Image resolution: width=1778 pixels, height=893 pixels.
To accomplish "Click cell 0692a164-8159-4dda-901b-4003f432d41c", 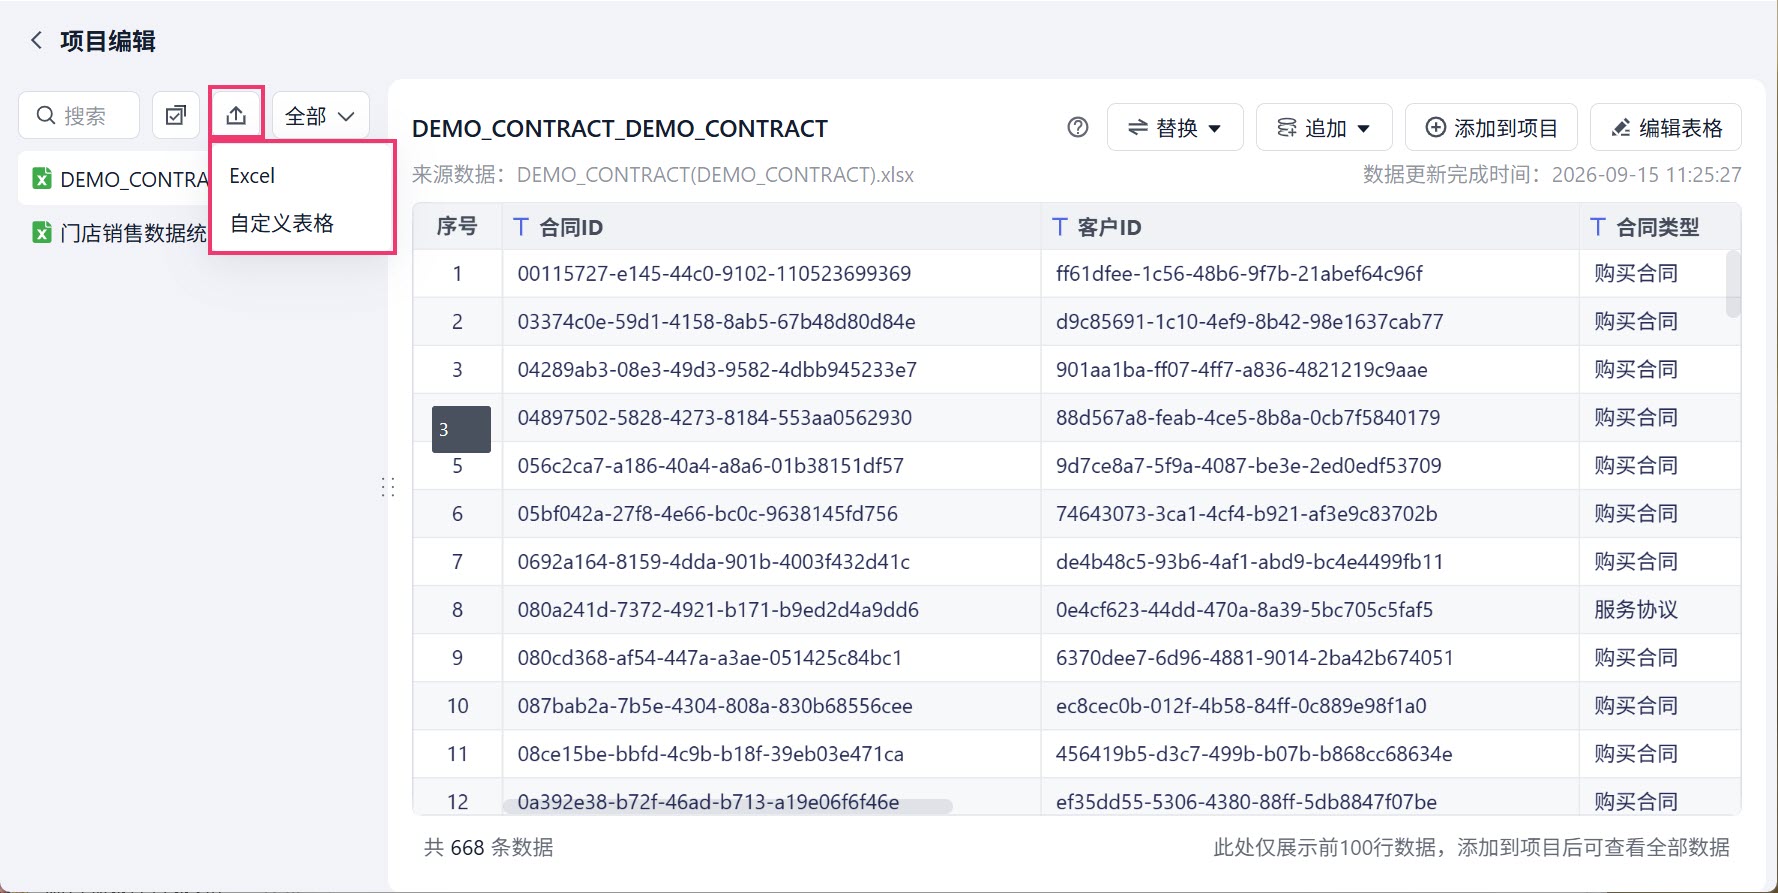I will 771,561.
